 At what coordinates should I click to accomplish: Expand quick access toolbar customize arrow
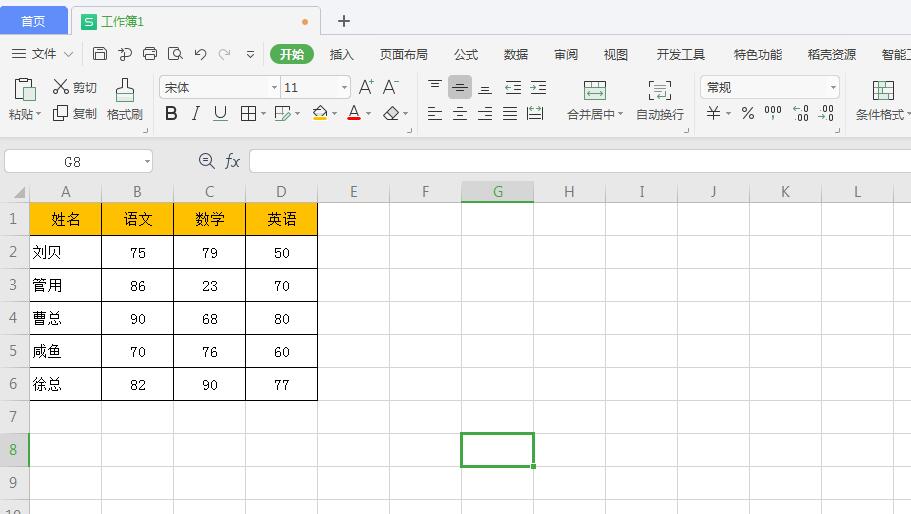click(250, 55)
